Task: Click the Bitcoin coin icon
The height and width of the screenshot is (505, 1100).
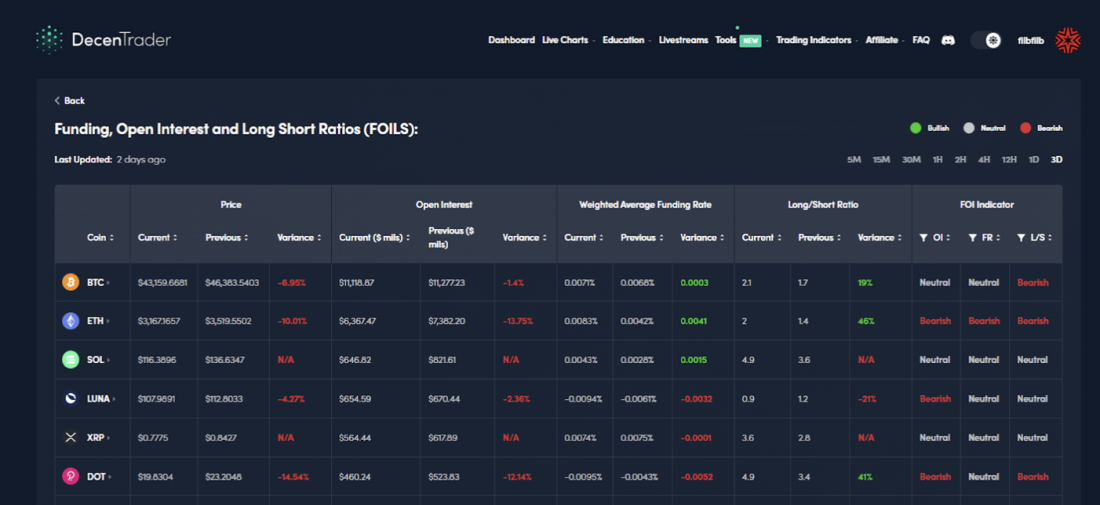Action: coord(71,283)
